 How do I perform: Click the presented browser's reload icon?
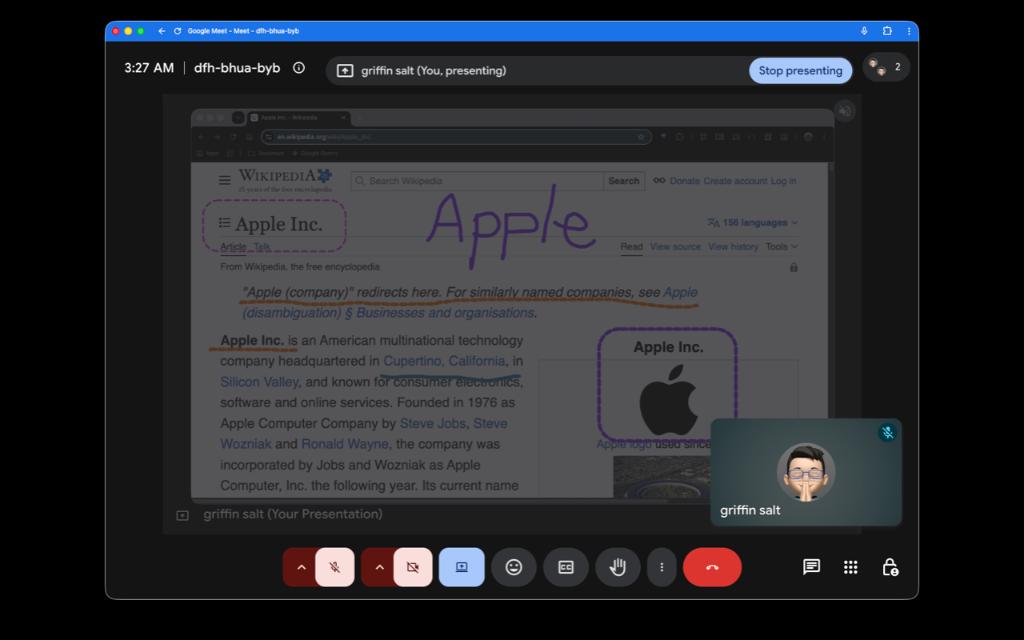pyautogui.click(x=232, y=136)
